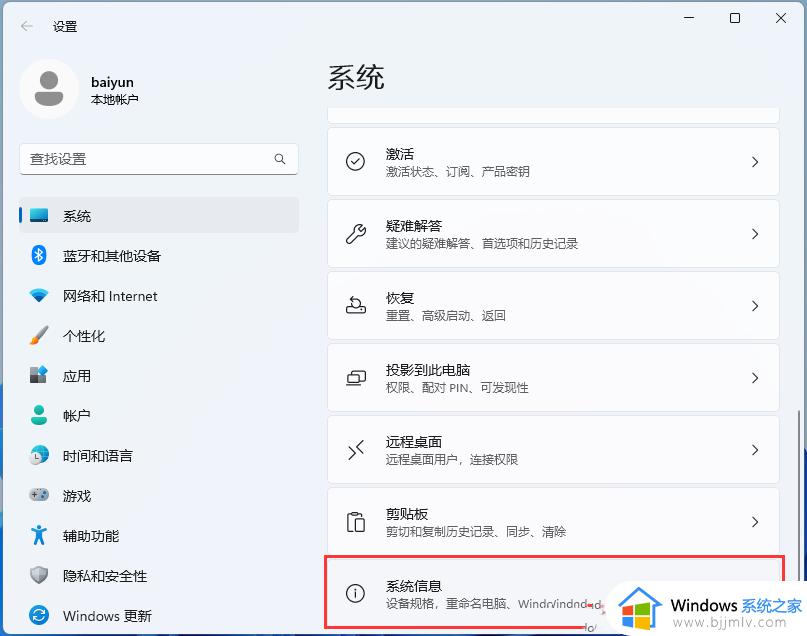This screenshot has width=807, height=636.
Task: Open the 帐户 category
Action: coord(159,415)
